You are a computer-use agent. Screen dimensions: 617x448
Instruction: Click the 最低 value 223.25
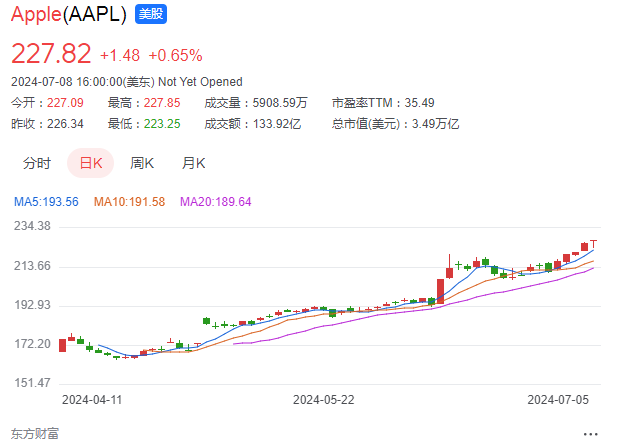coord(162,124)
